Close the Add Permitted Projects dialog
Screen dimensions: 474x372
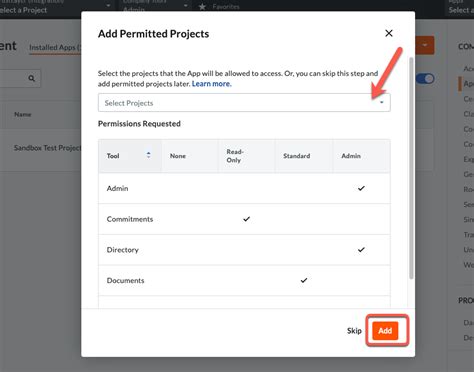pos(389,33)
